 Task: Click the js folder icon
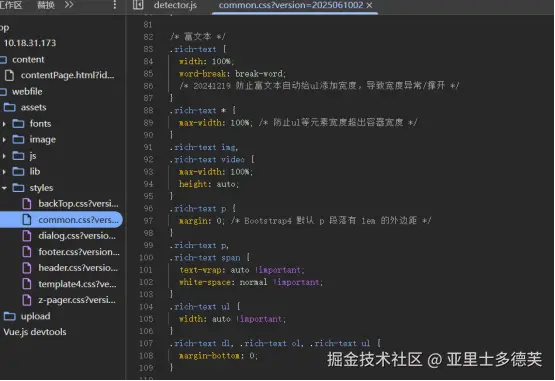18,156
